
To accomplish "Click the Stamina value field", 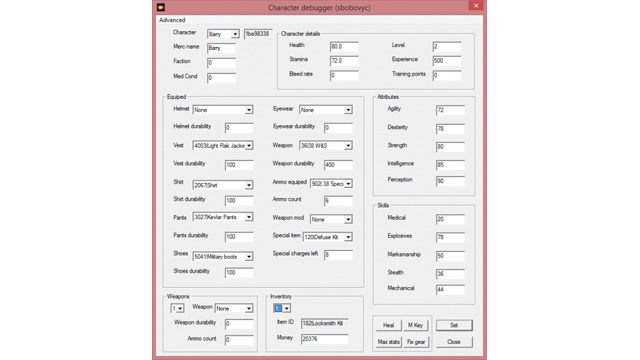I will tap(344, 61).
